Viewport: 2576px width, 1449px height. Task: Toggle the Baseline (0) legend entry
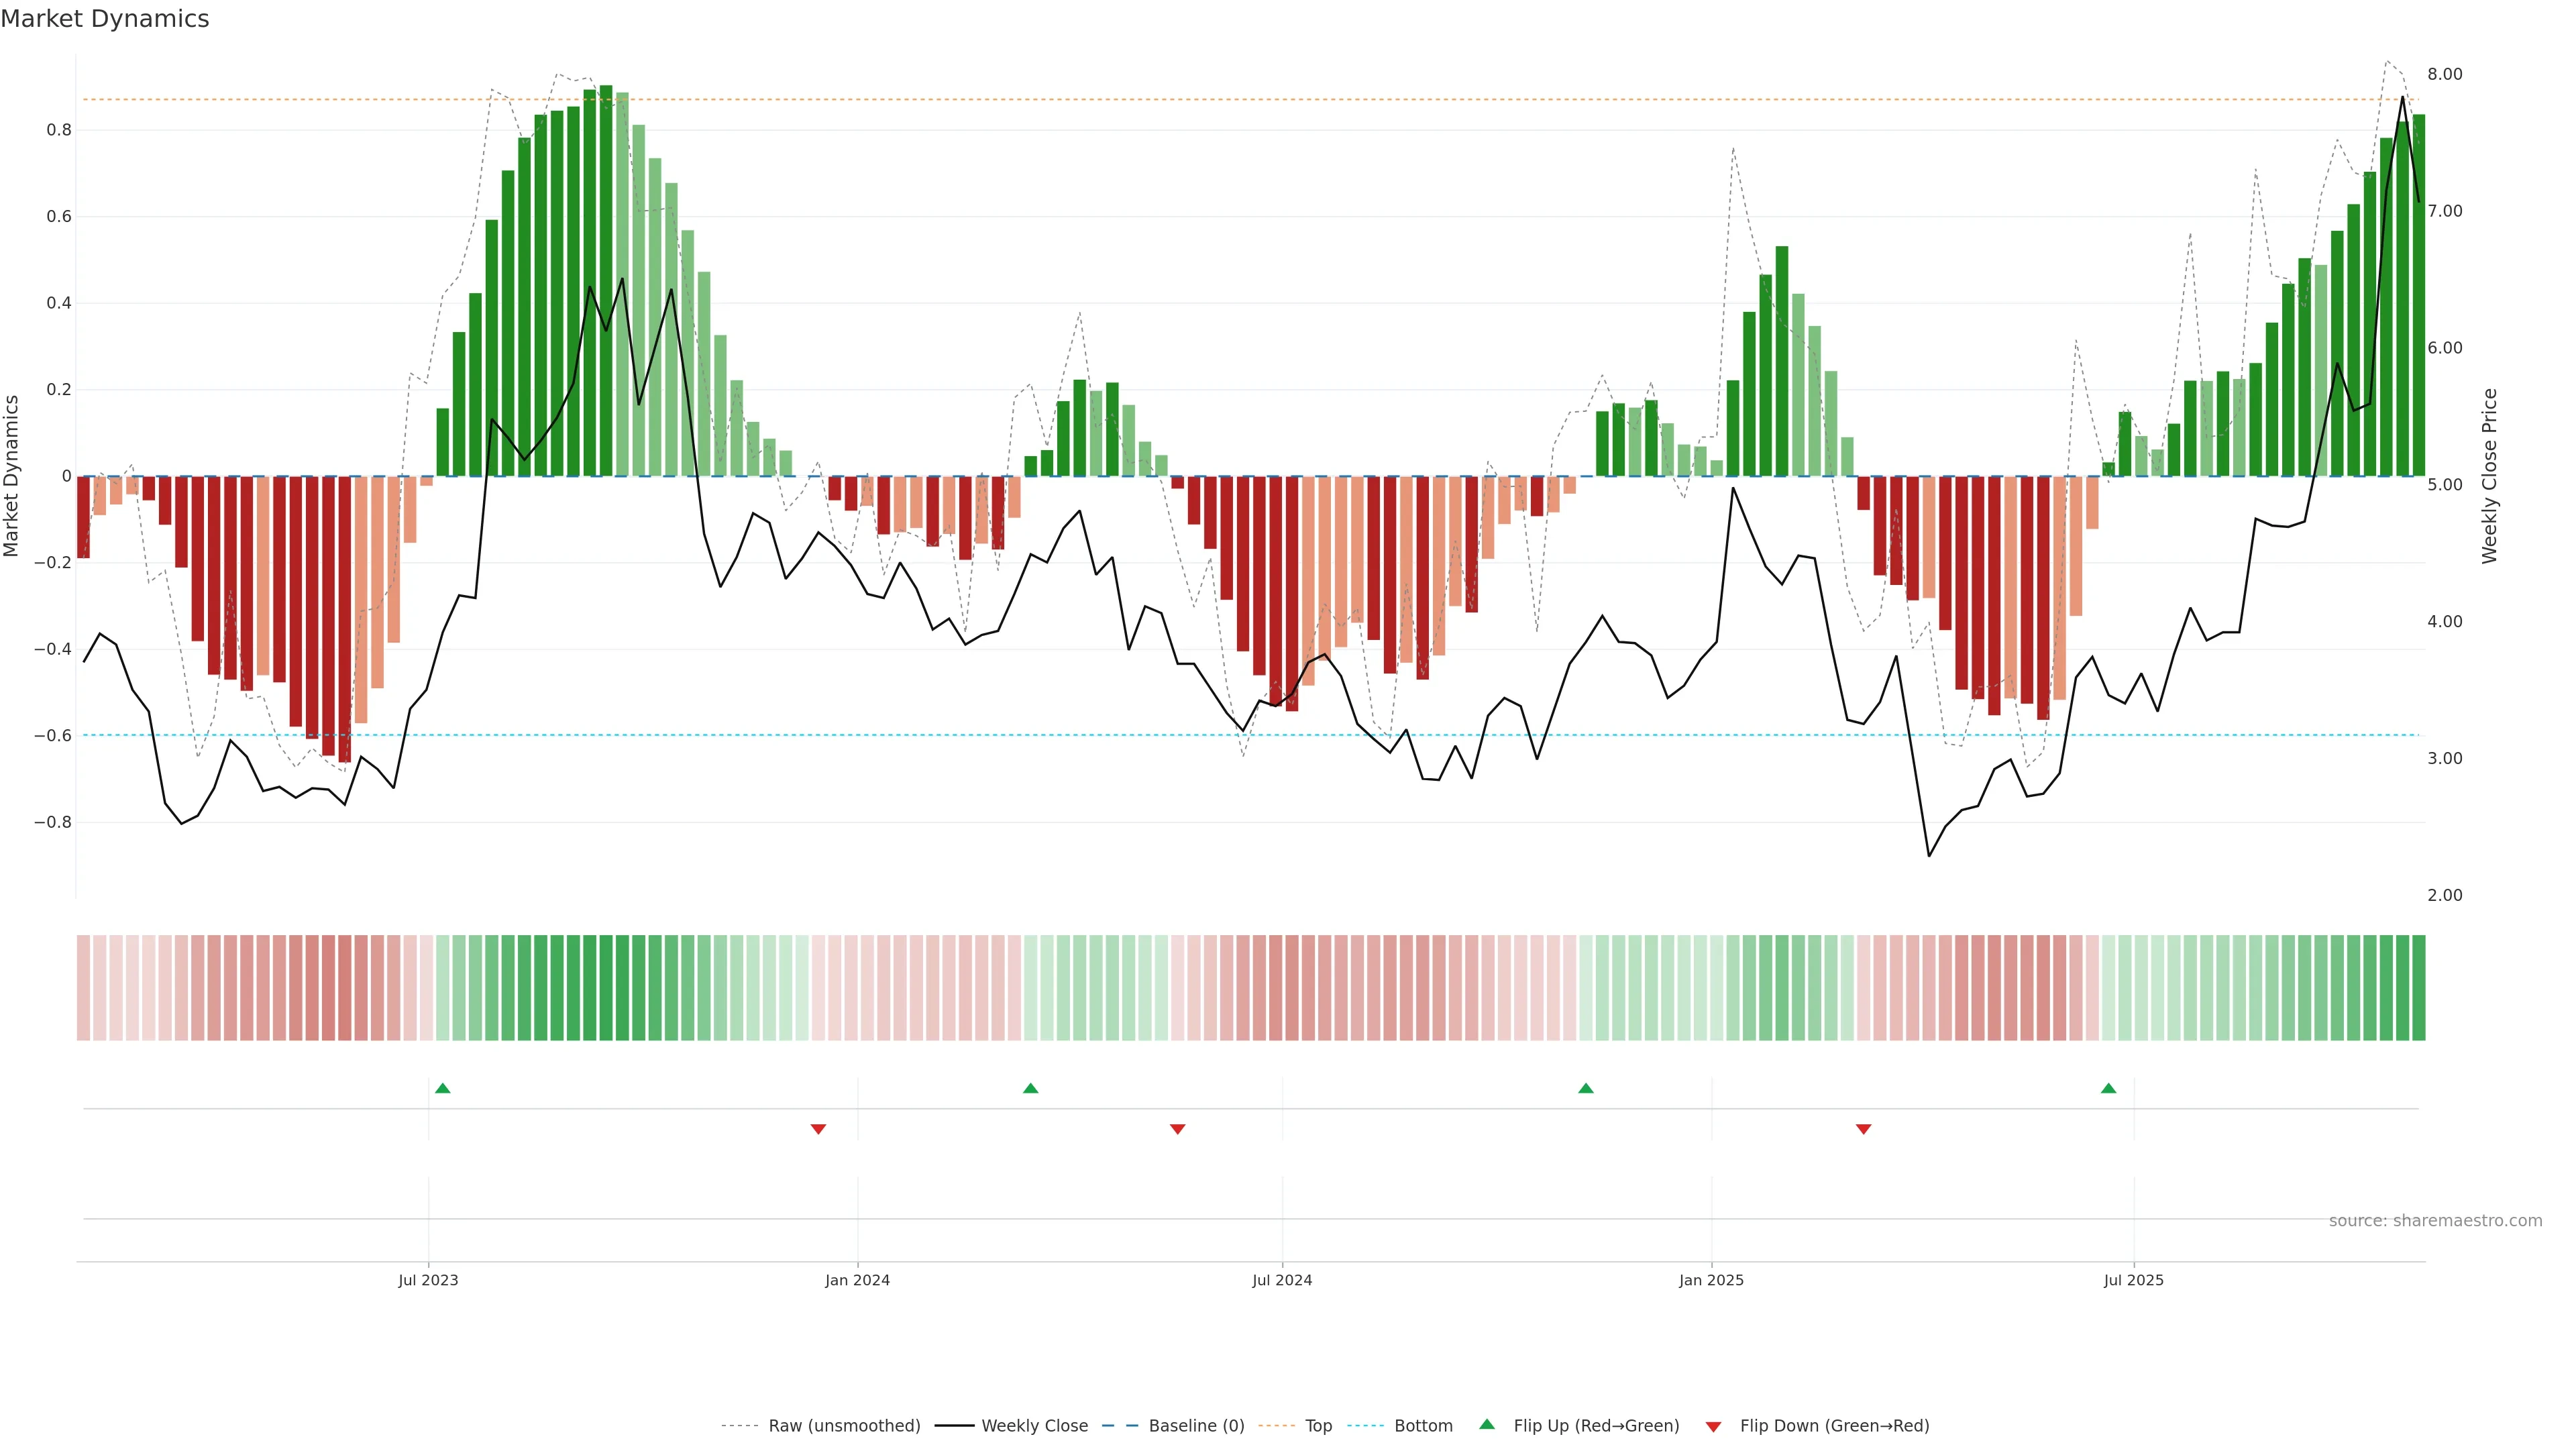pyautogui.click(x=1196, y=1426)
